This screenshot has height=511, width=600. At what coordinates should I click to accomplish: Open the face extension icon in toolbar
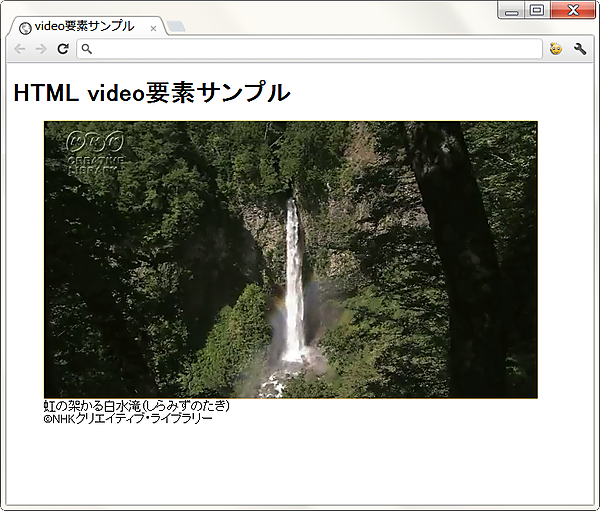pos(556,49)
